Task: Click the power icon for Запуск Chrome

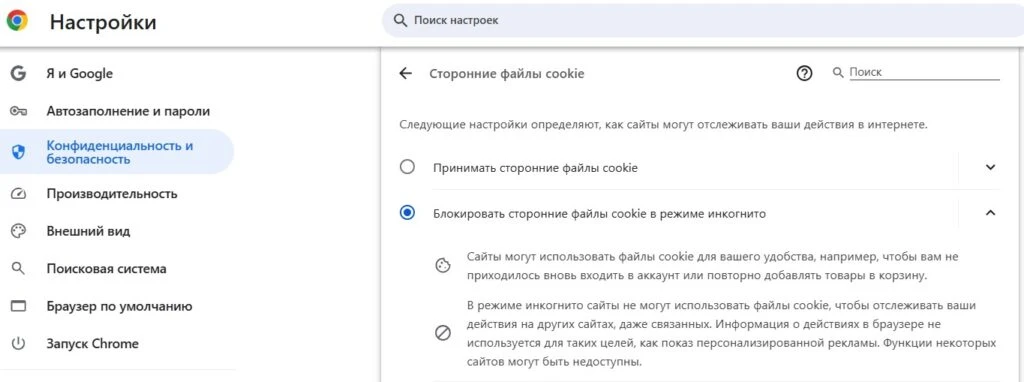Action: pyautogui.click(x=18, y=344)
